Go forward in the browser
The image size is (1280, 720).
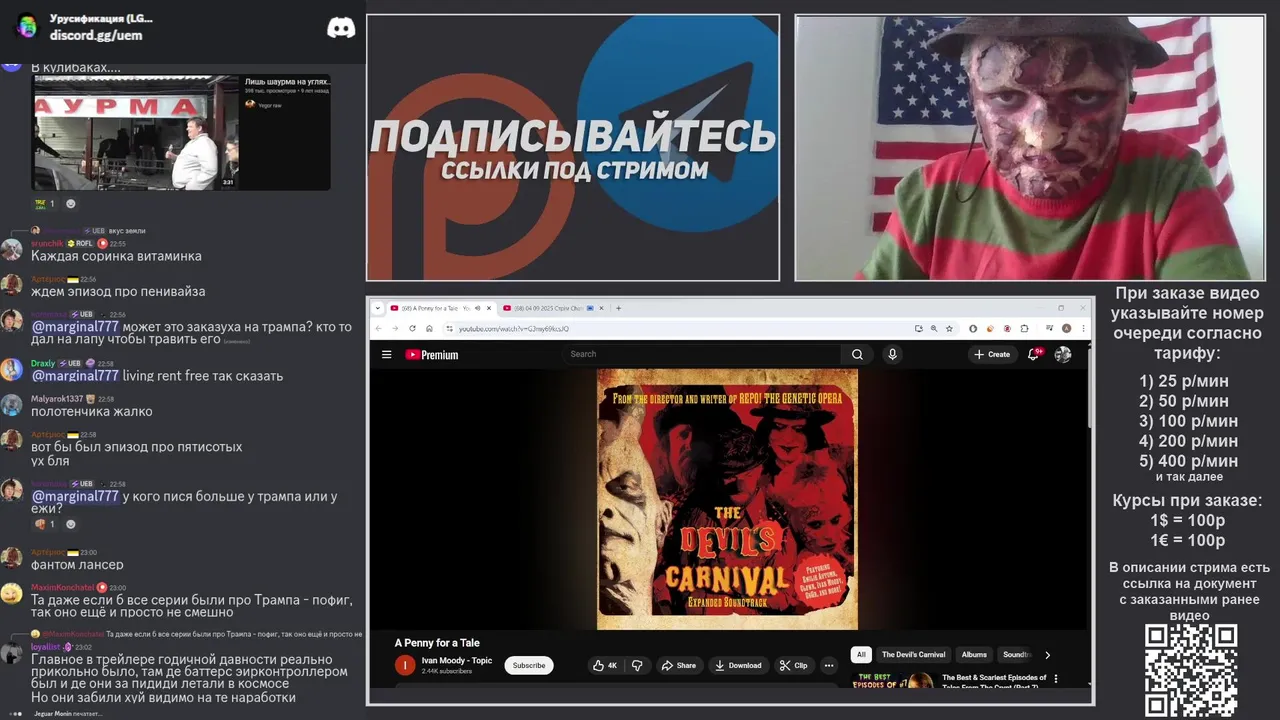point(396,328)
